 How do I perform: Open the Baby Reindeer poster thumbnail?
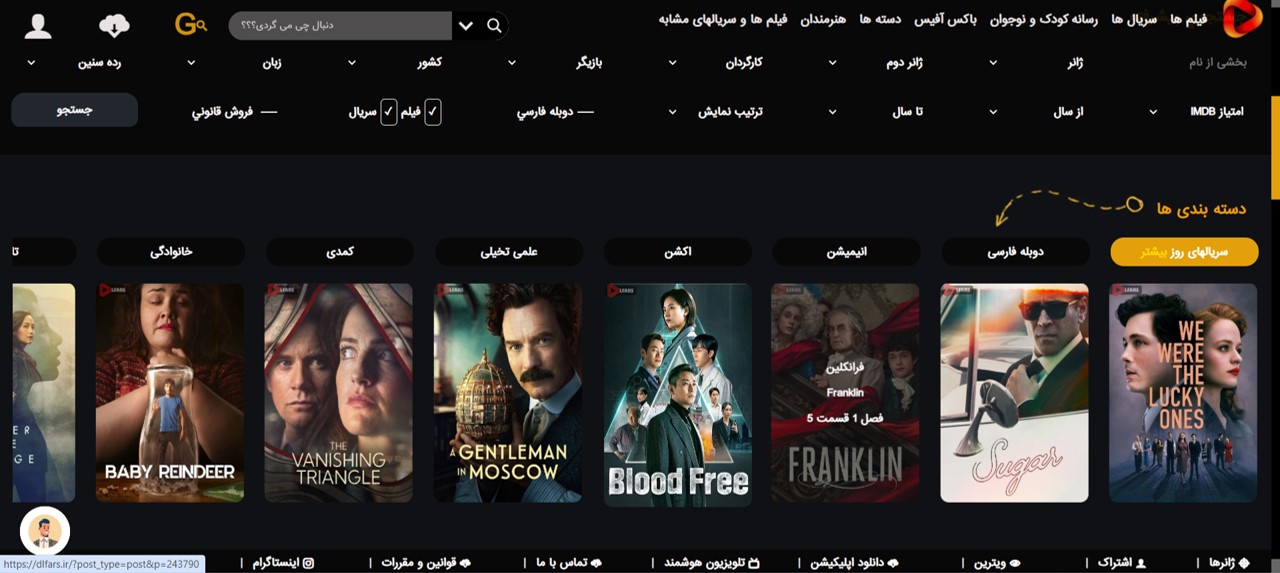click(x=170, y=393)
